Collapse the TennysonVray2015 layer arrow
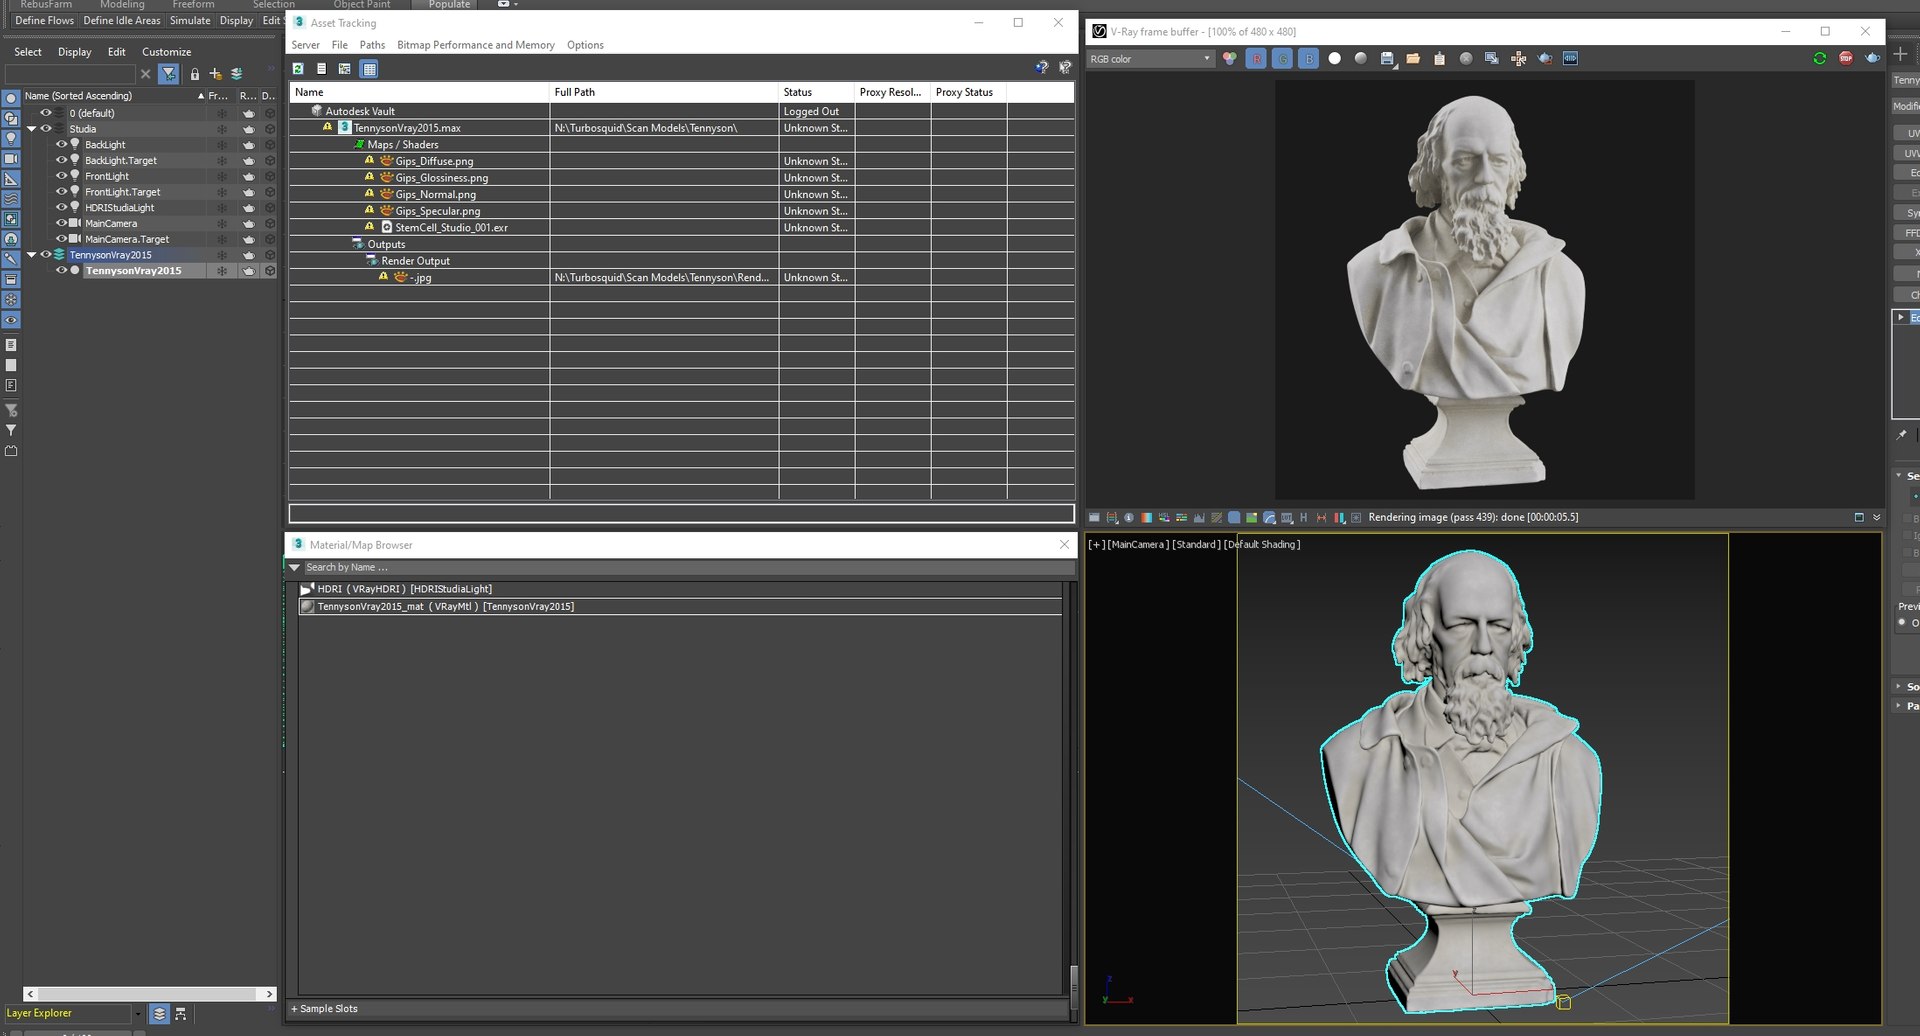The image size is (1920, 1036). click(x=31, y=255)
